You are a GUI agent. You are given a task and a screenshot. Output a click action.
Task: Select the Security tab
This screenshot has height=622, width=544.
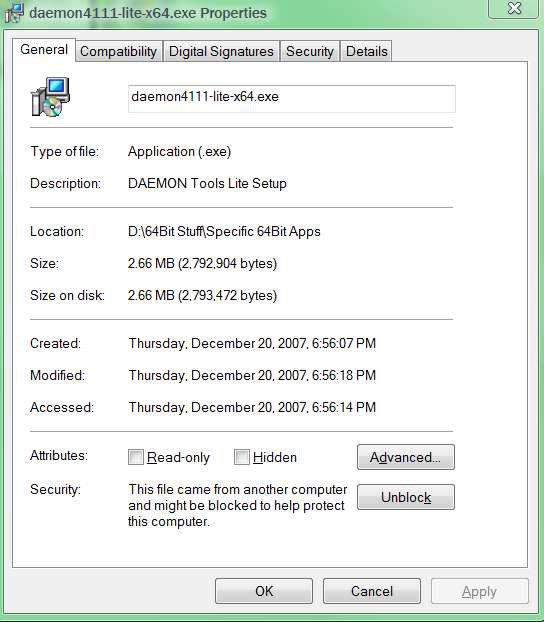[x=310, y=51]
